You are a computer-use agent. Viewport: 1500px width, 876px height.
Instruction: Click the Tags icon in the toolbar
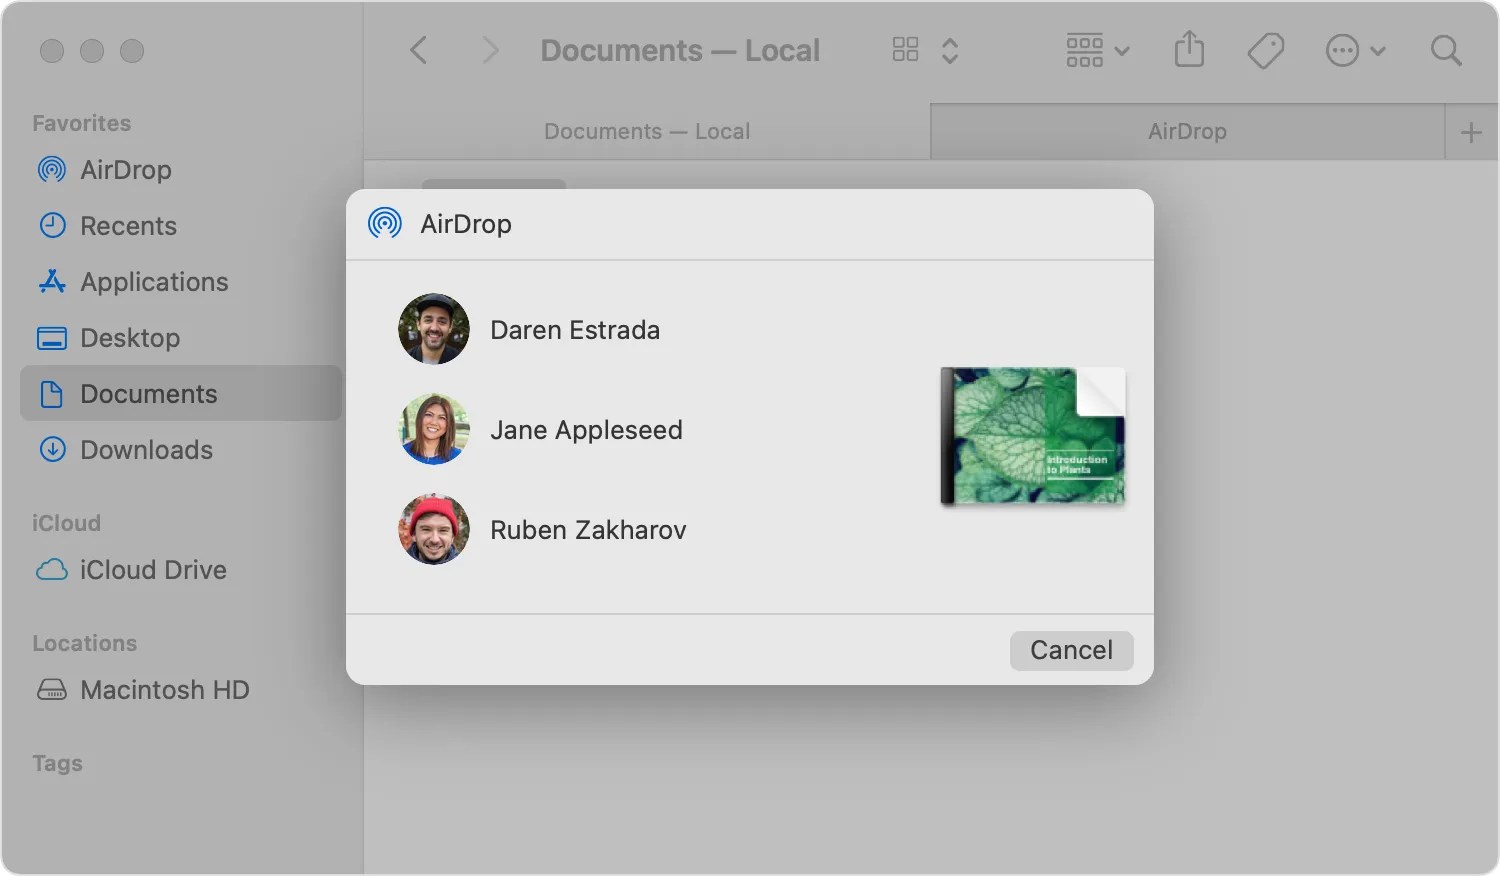[x=1265, y=49]
